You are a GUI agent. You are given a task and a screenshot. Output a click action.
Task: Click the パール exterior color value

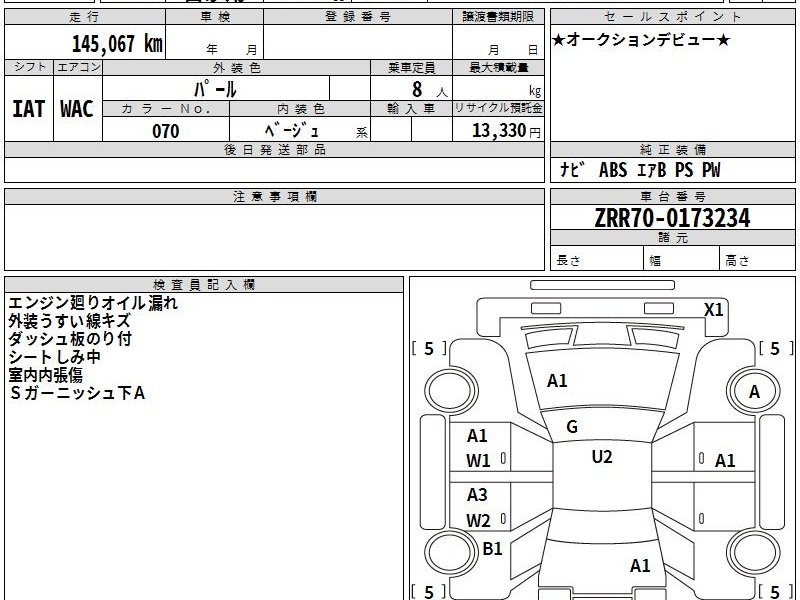[215, 89]
